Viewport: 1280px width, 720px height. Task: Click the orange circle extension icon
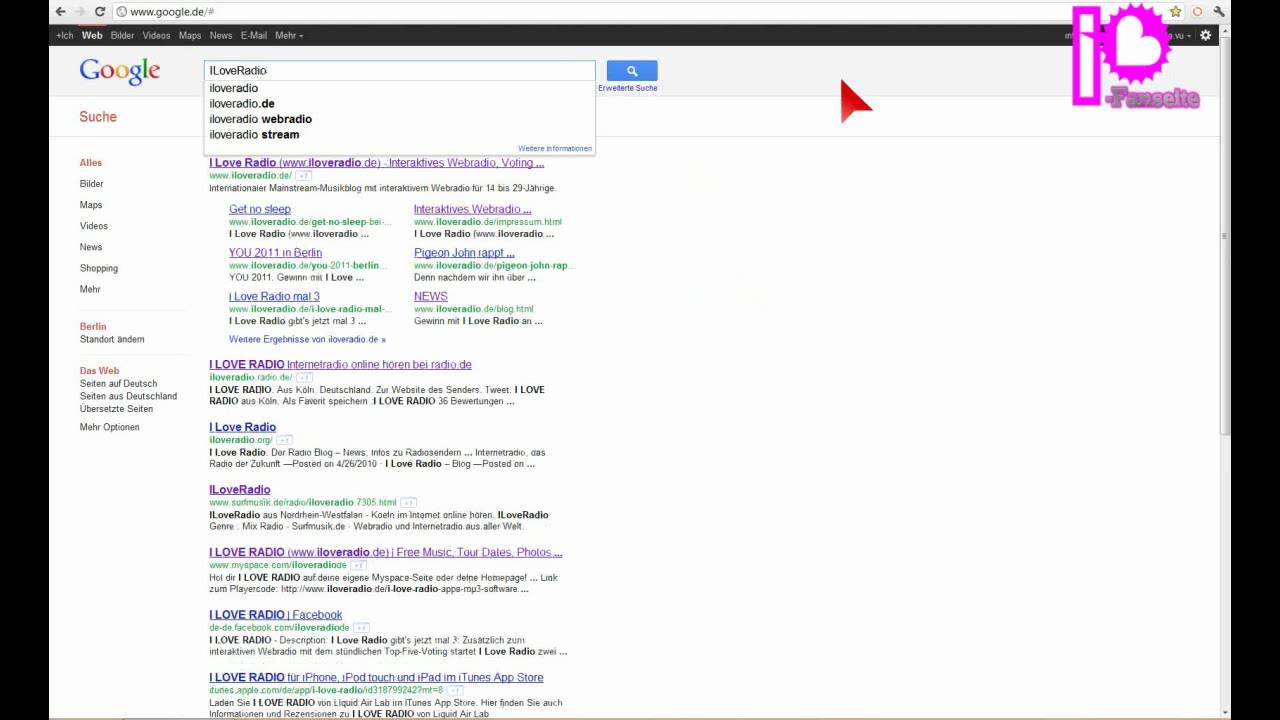[1197, 12]
